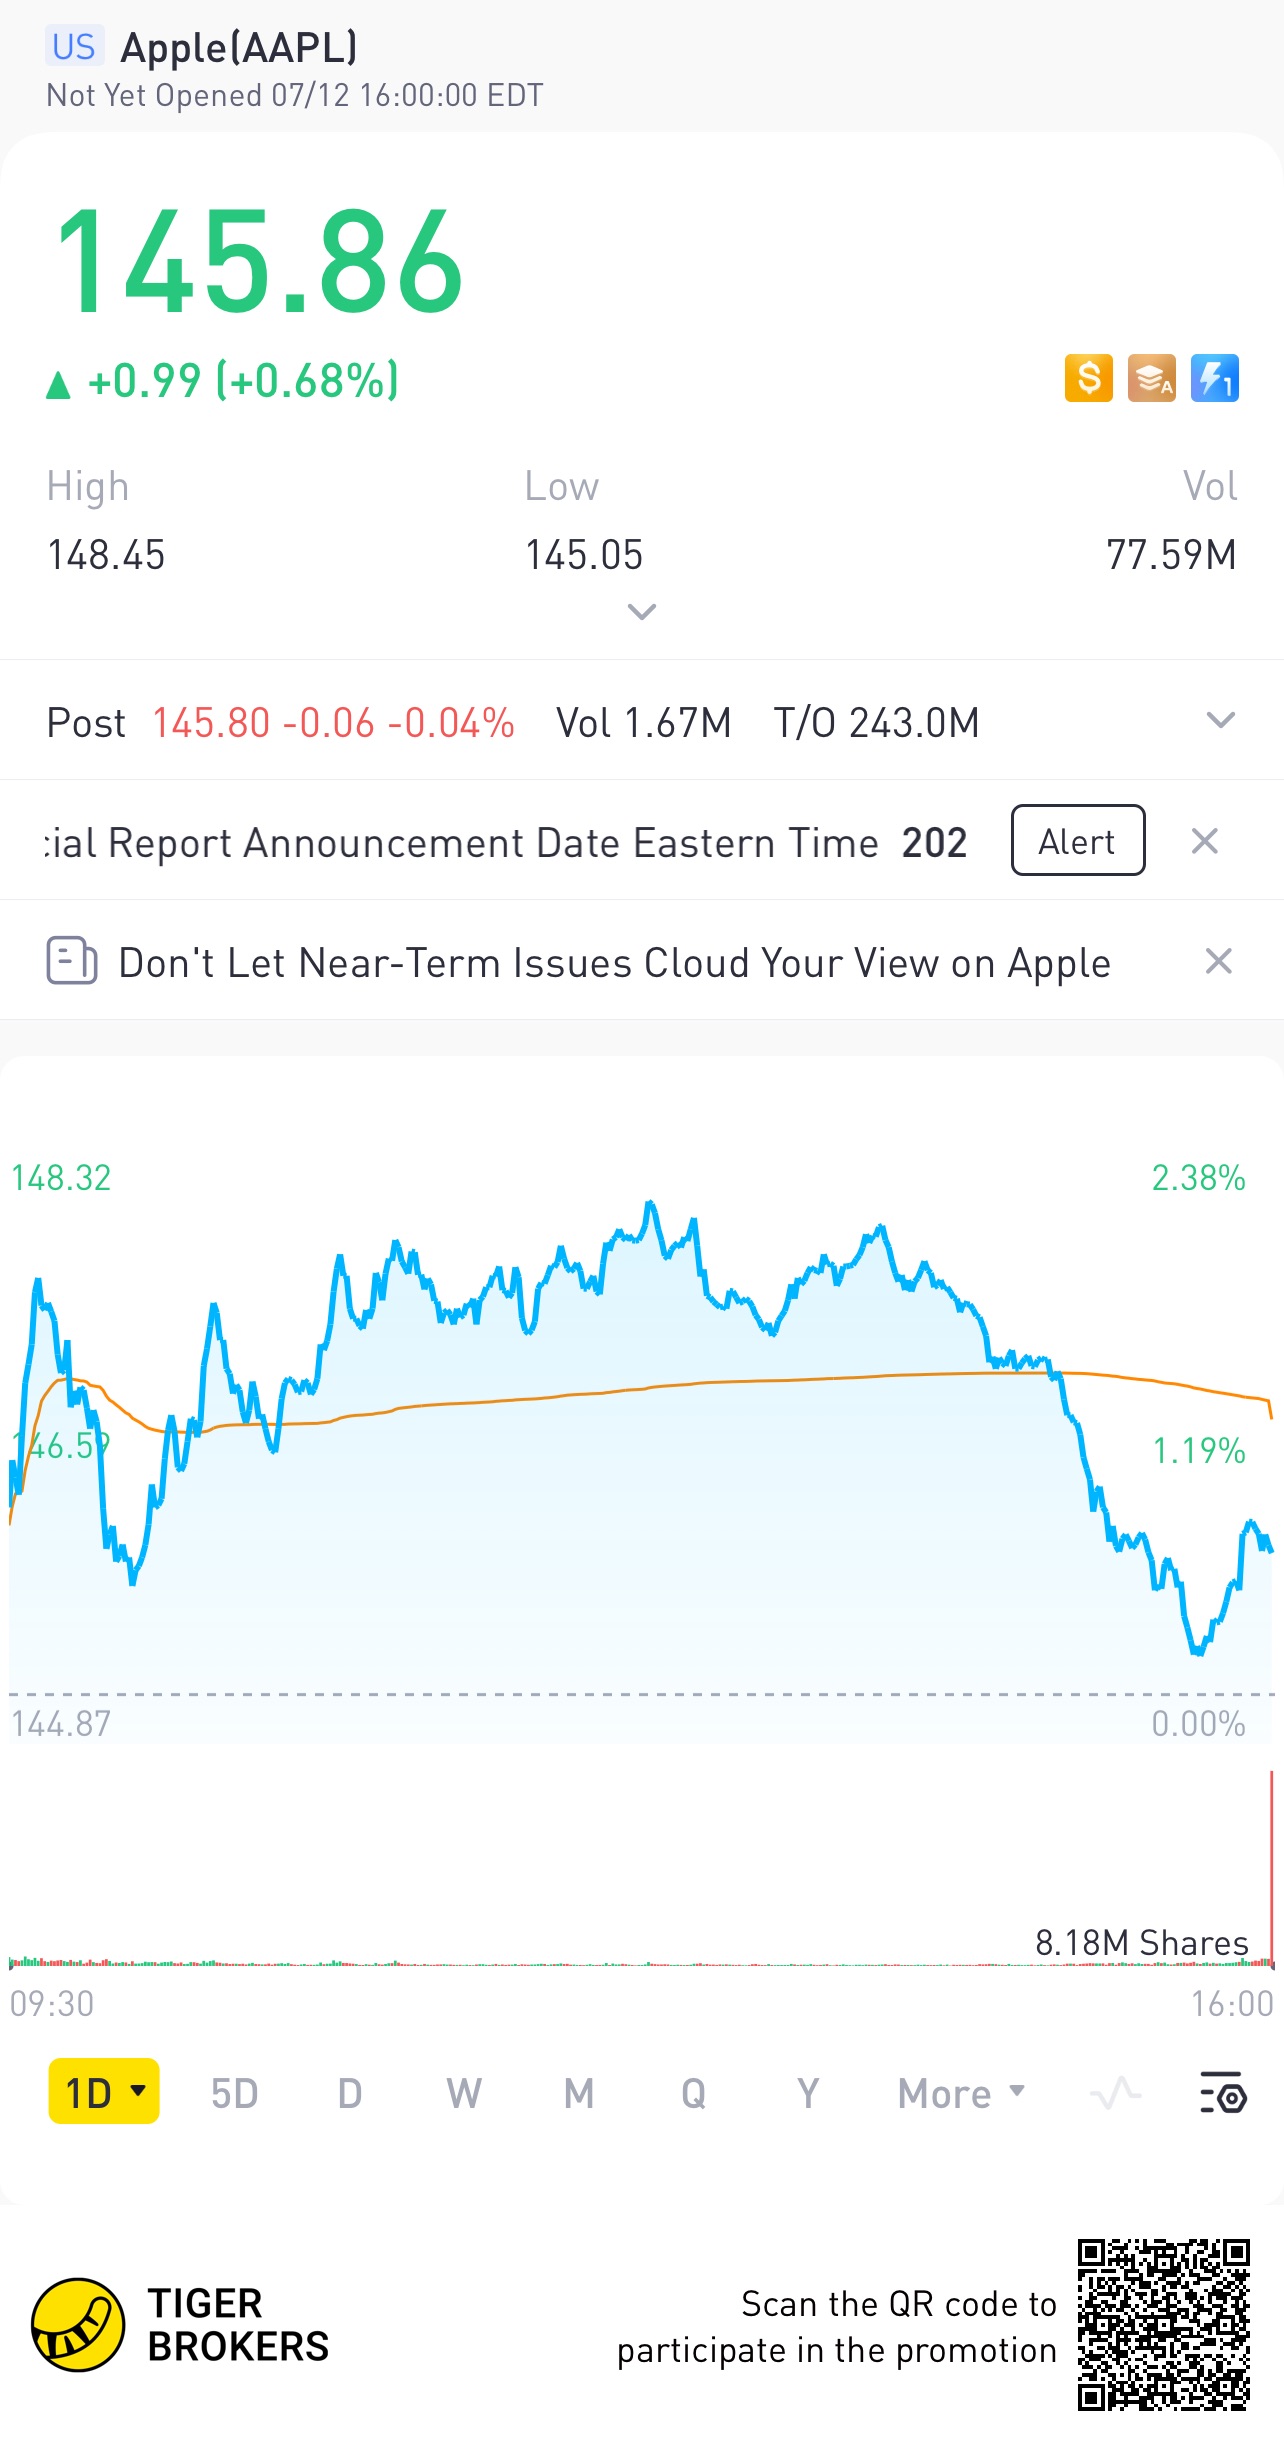1284x2445 pixels.
Task: Tap the stacked coins margin icon
Action: point(1151,379)
